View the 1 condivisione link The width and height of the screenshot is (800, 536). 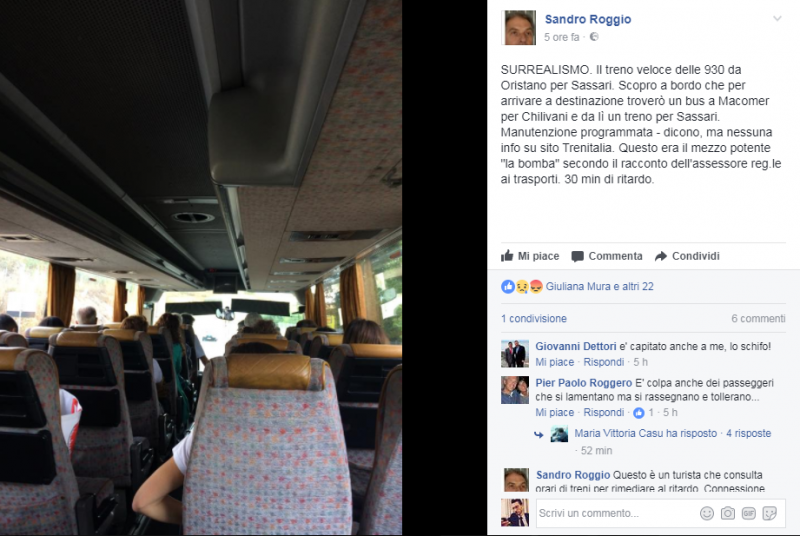pos(534,319)
